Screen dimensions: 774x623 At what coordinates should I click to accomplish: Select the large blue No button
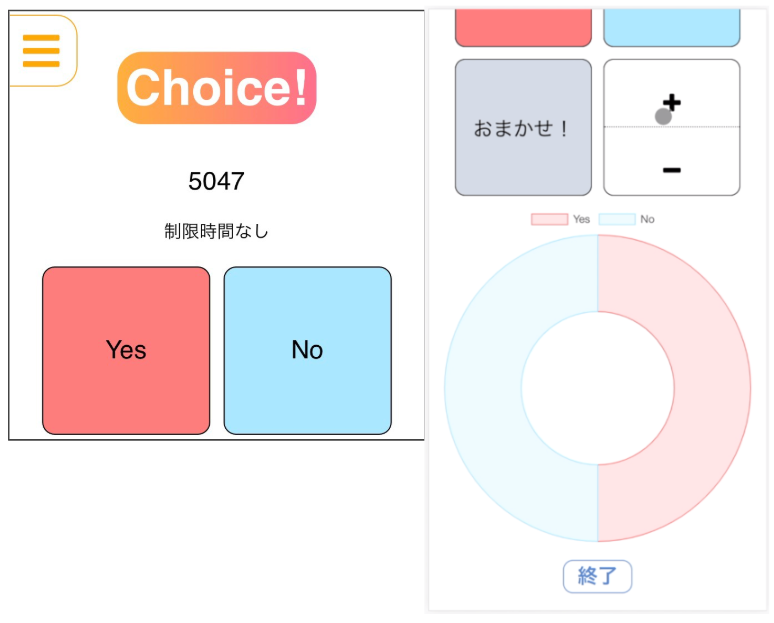click(307, 350)
